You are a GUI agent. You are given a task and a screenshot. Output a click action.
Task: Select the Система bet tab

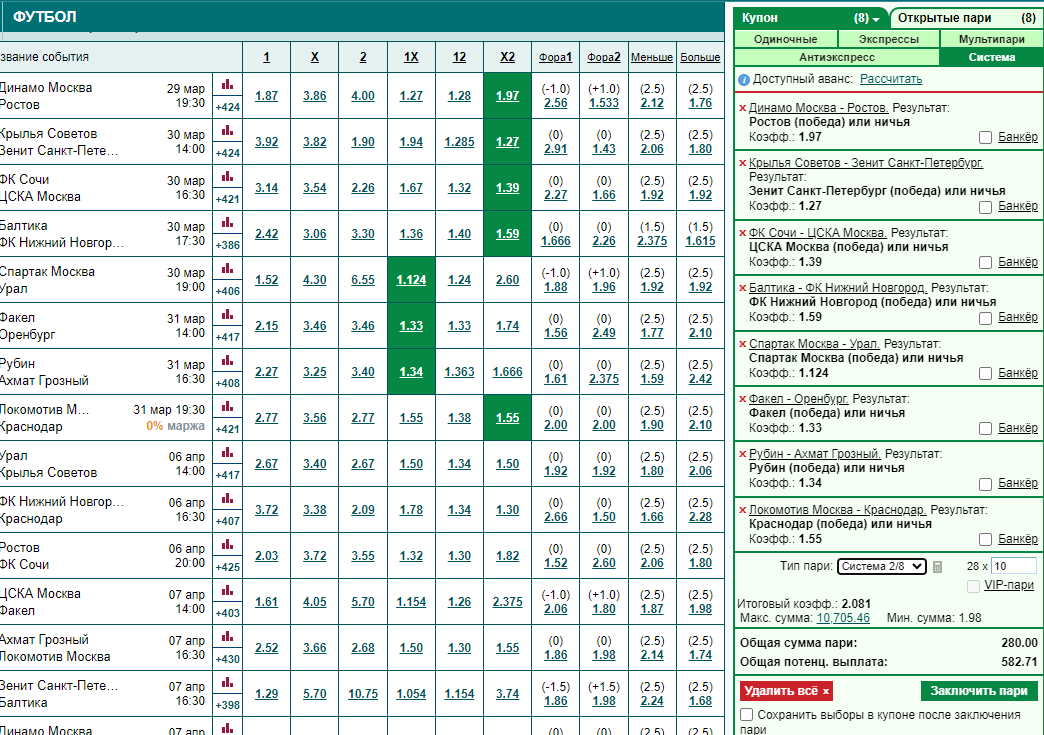991,57
